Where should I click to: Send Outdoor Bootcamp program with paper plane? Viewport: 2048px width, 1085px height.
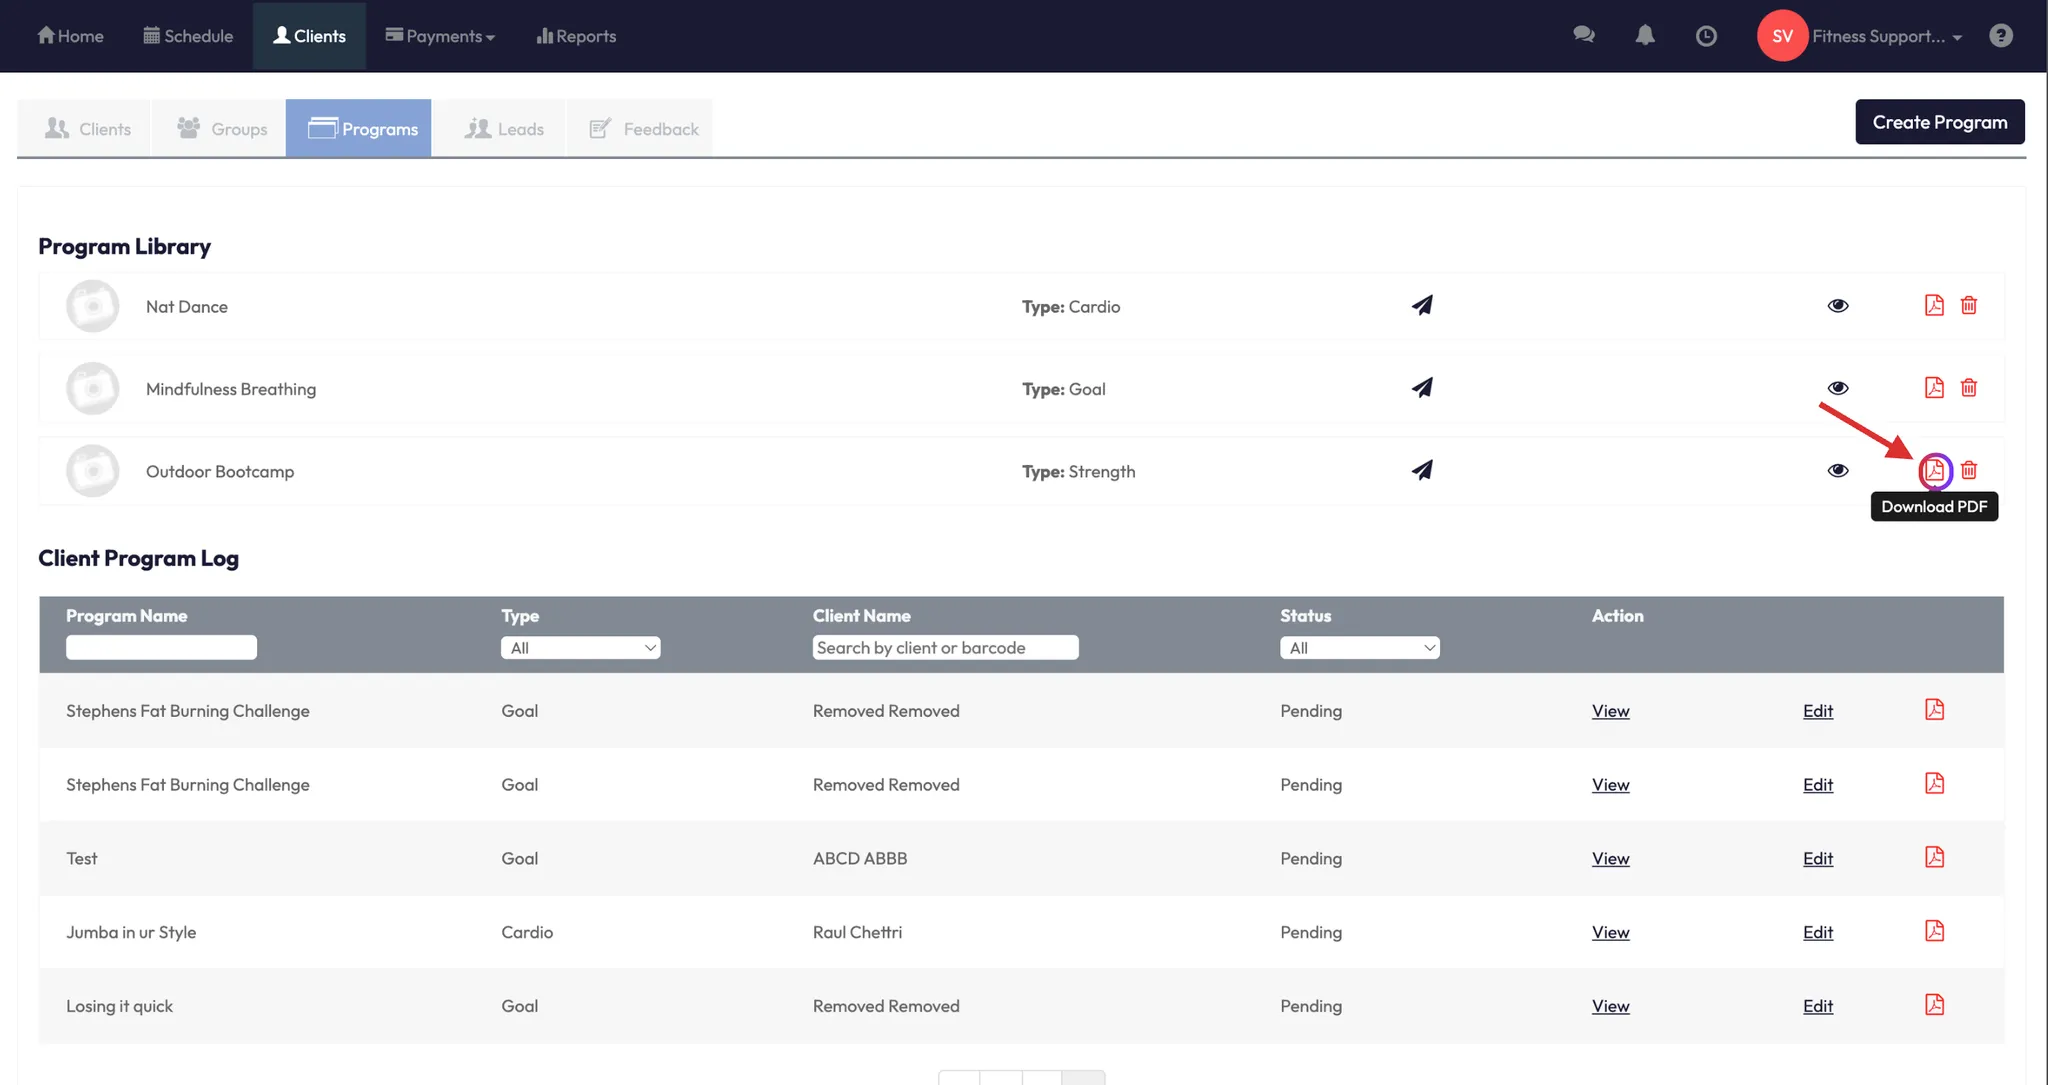point(1422,470)
